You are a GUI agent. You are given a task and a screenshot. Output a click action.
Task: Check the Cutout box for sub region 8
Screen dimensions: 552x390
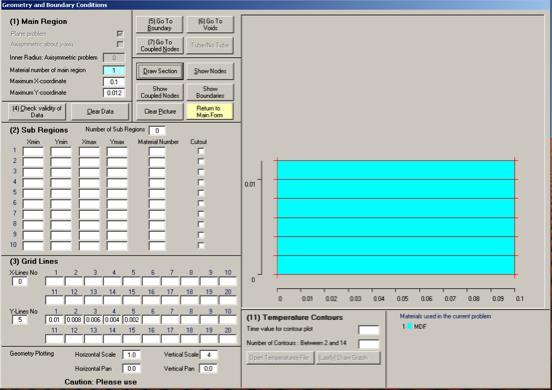click(x=201, y=225)
